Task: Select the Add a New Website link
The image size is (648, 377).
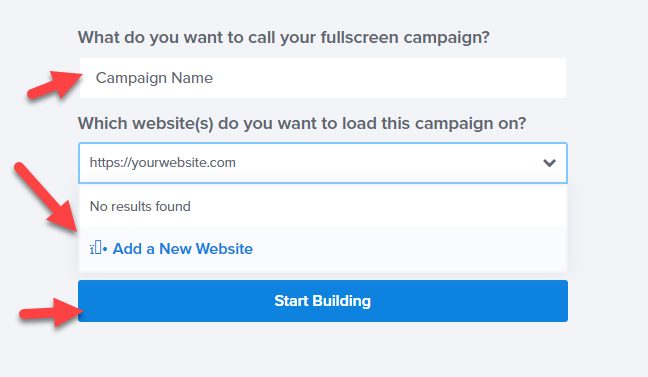Action: pos(183,249)
